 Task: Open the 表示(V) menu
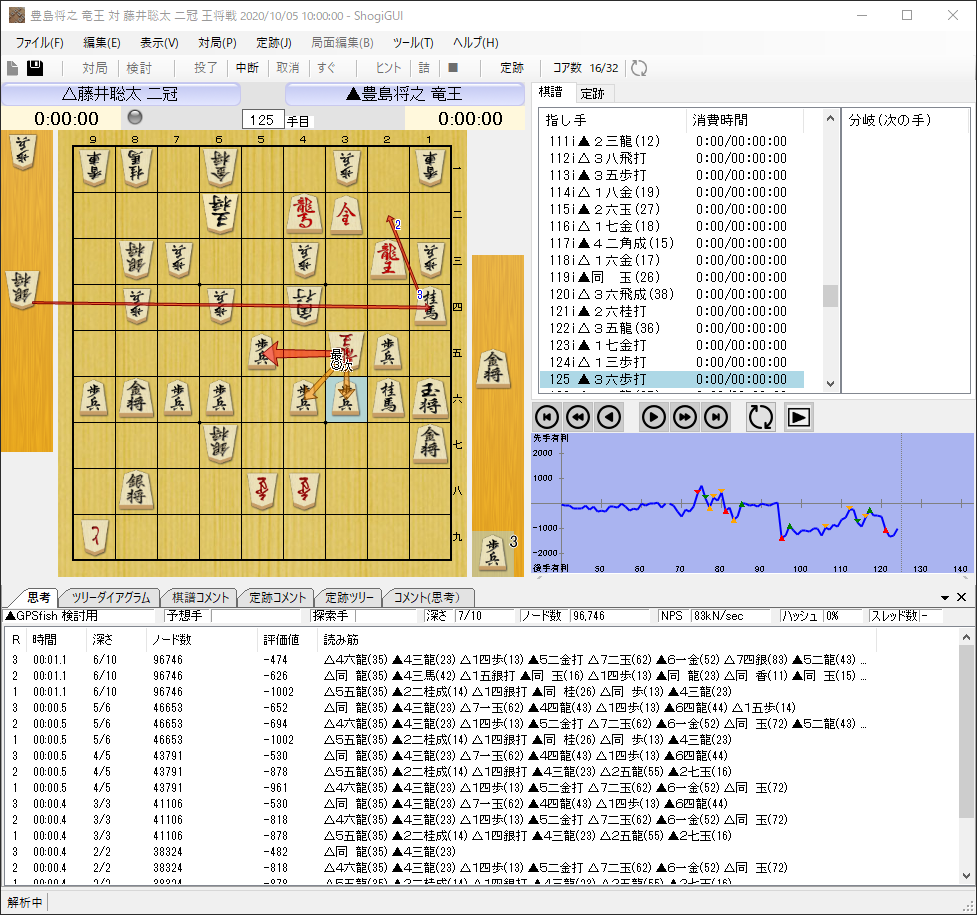[159, 43]
